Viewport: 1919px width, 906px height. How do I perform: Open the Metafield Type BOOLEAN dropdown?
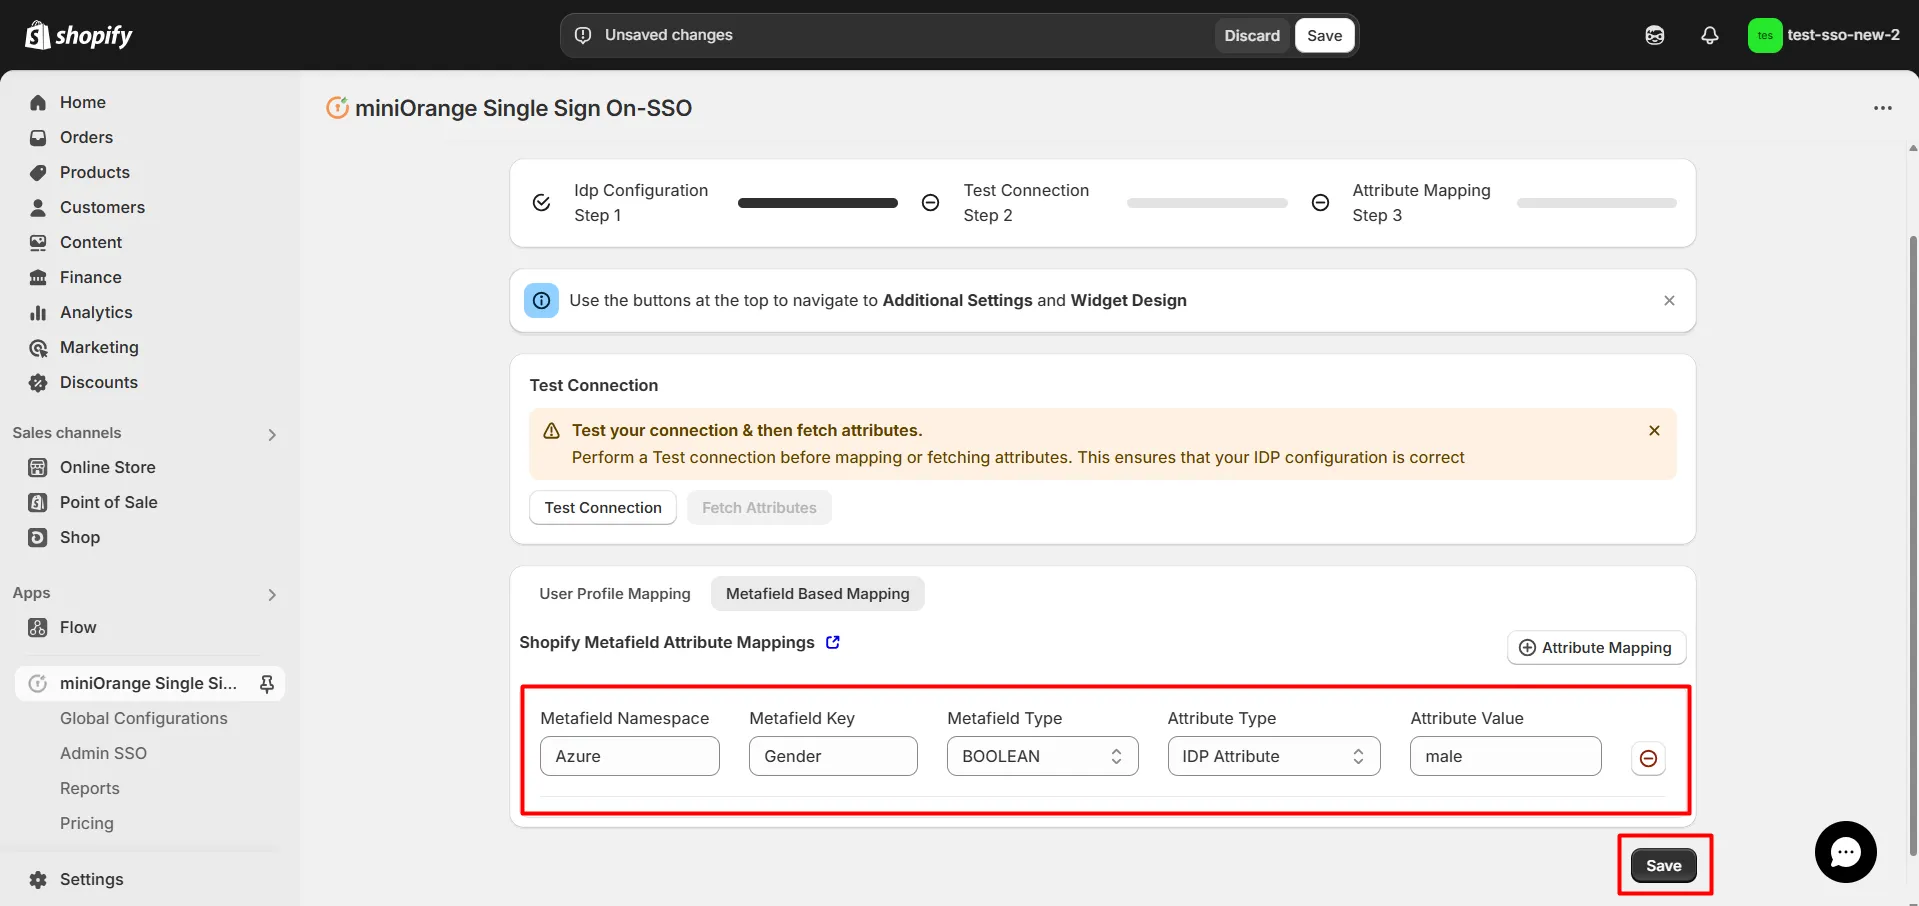pyautogui.click(x=1042, y=756)
